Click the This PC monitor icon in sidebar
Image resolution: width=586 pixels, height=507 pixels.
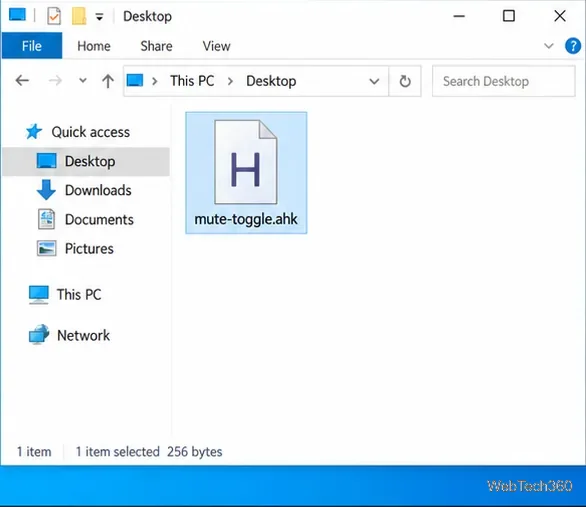(x=38, y=294)
